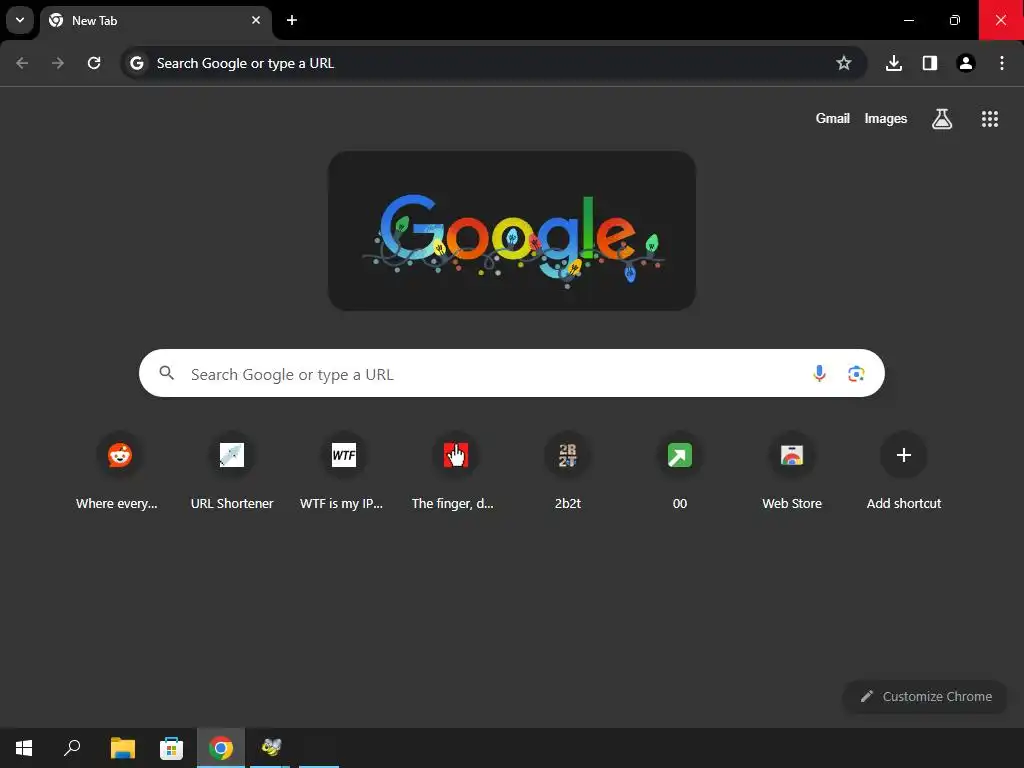
Task: Focus the Google search box
Action: 512,373
